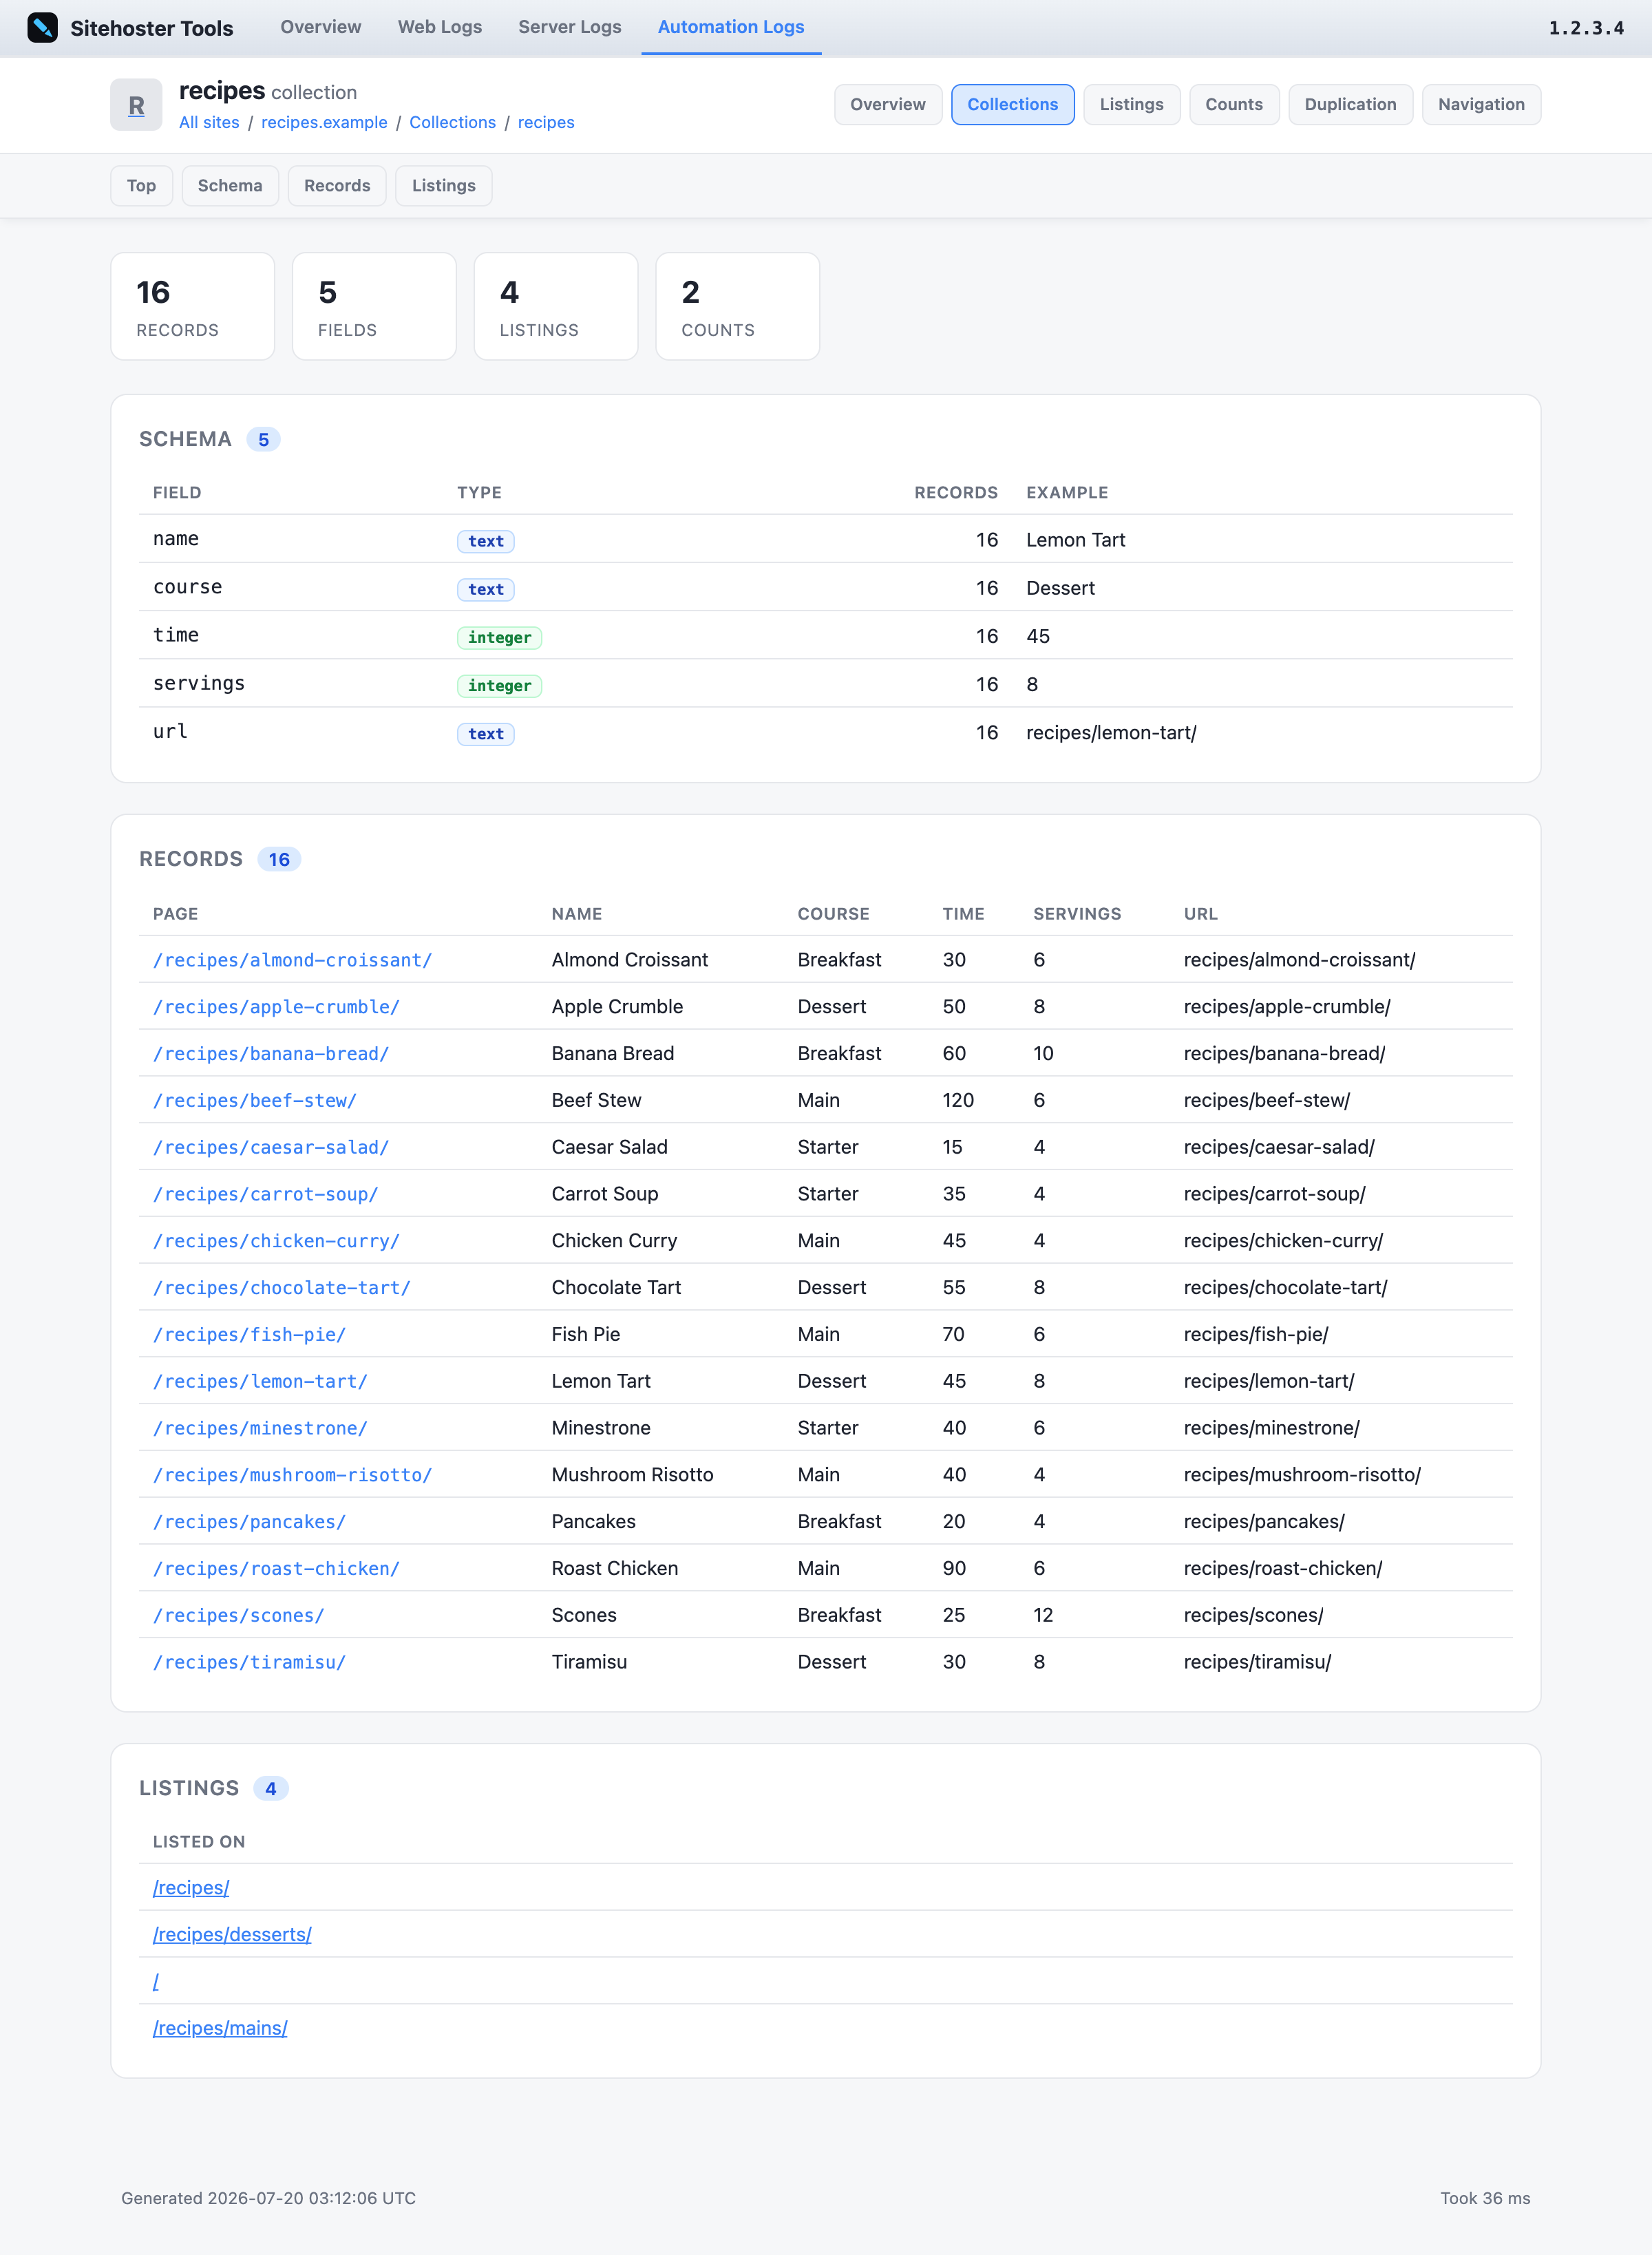Click the recipes/tiramisu/ URL cell
Screen dimensions: 1652x2255
(1257, 1662)
